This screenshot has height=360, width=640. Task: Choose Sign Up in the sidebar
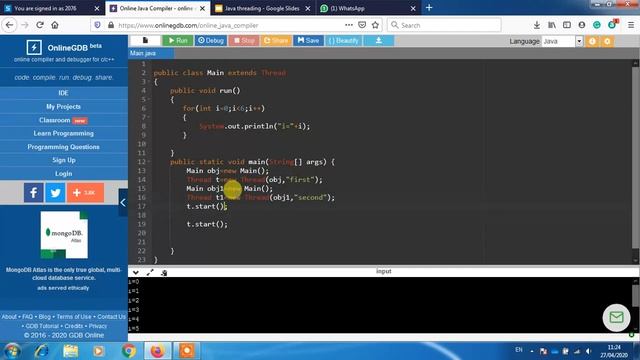(64, 160)
